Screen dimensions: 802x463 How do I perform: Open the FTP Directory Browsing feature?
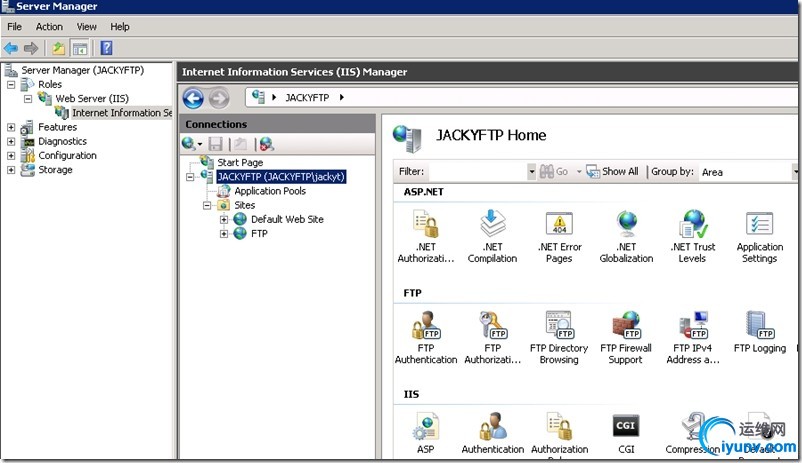[x=559, y=338]
